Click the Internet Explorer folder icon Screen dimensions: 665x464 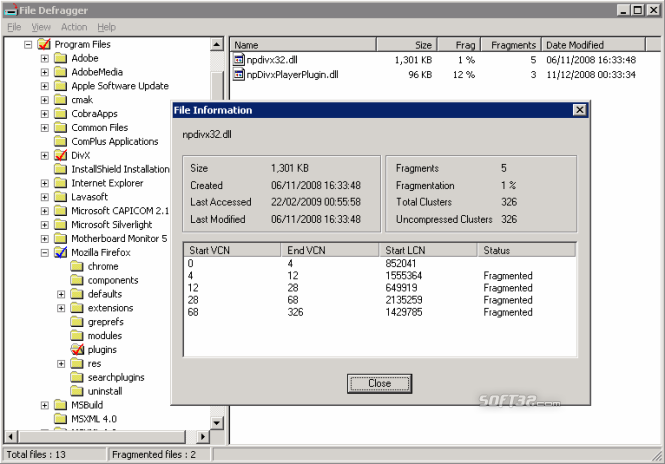61,183
